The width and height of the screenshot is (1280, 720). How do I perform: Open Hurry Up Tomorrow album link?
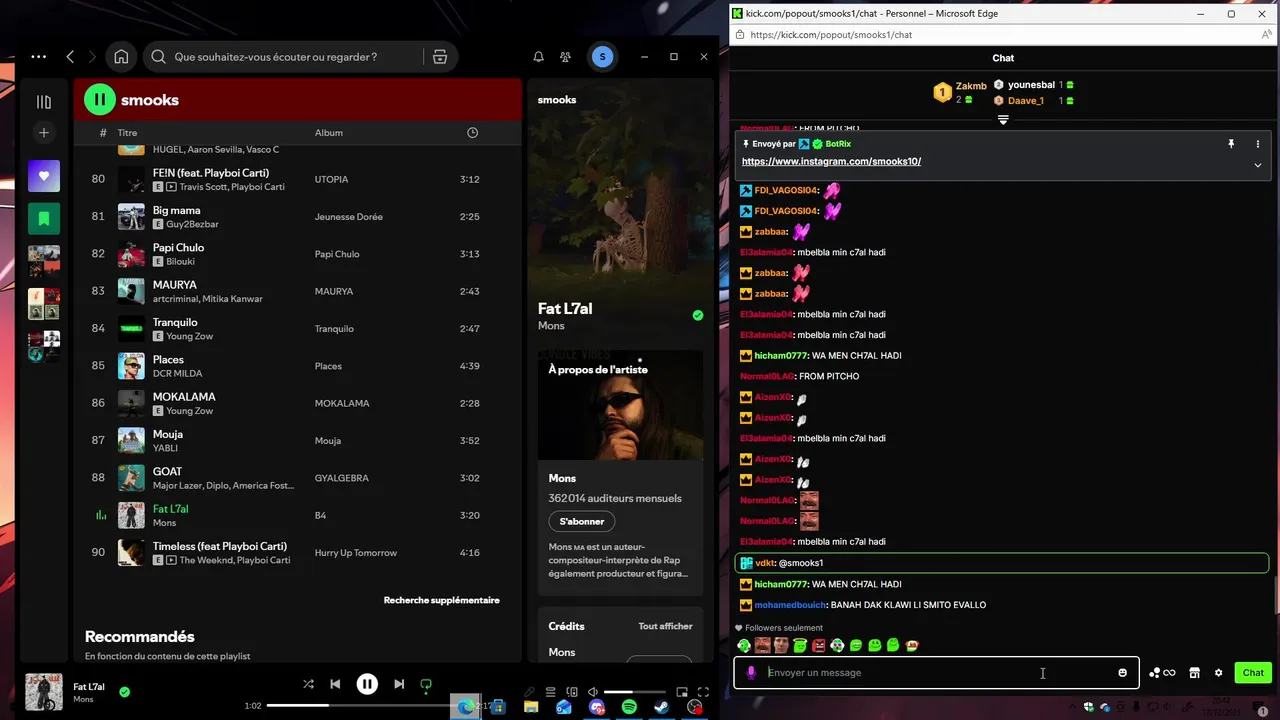point(355,552)
